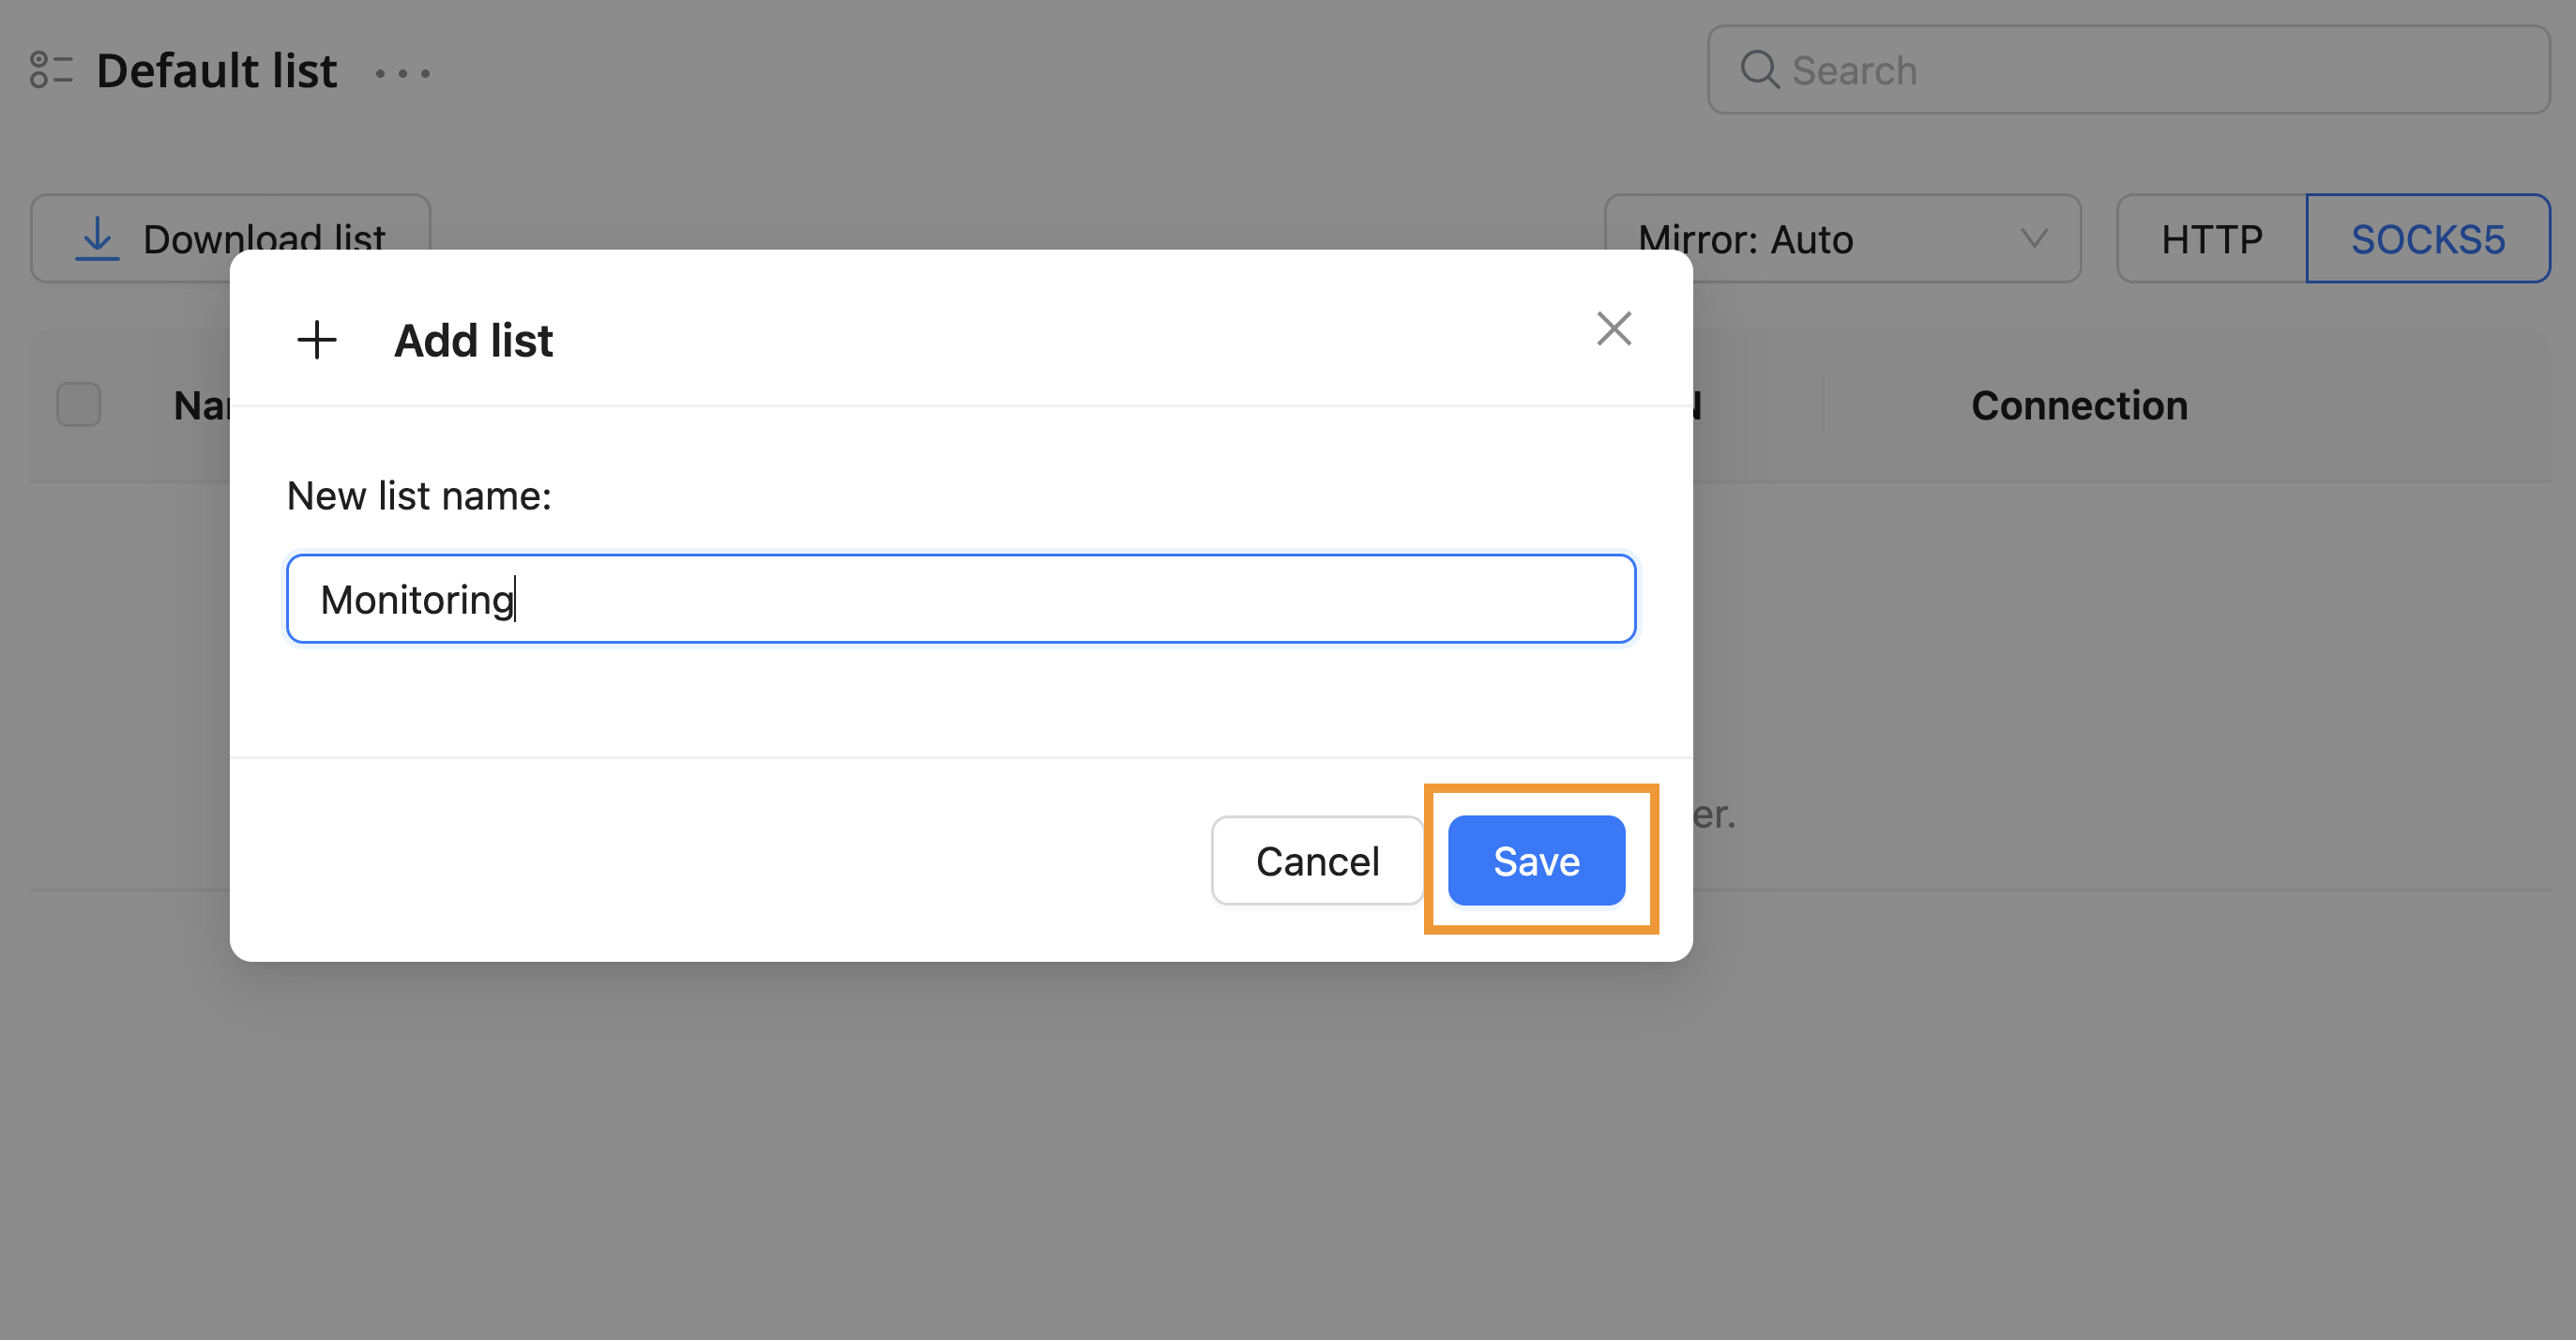Viewport: 2576px width, 1340px height.
Task: Click the Add list dialog heading
Action: (473, 341)
